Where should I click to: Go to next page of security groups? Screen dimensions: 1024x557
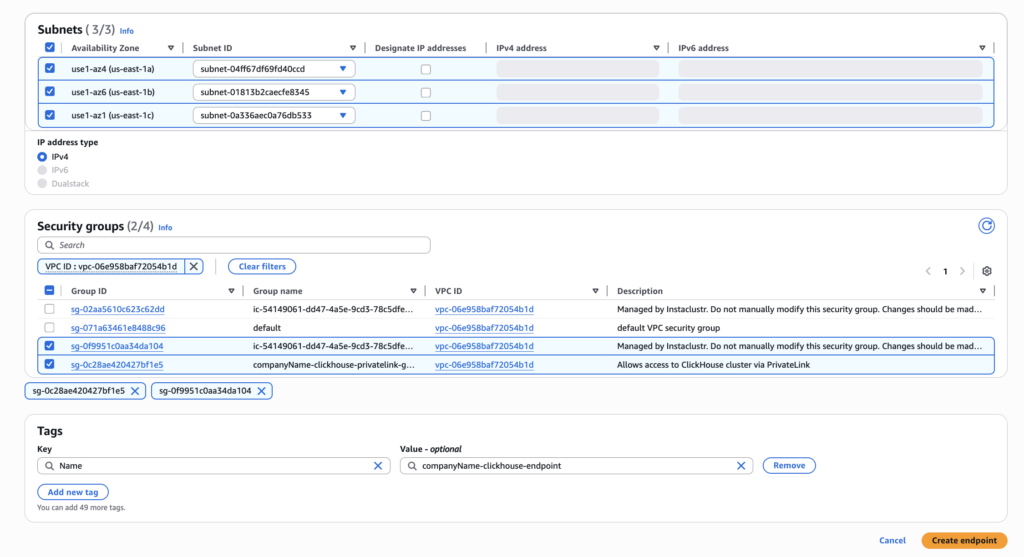(x=962, y=271)
